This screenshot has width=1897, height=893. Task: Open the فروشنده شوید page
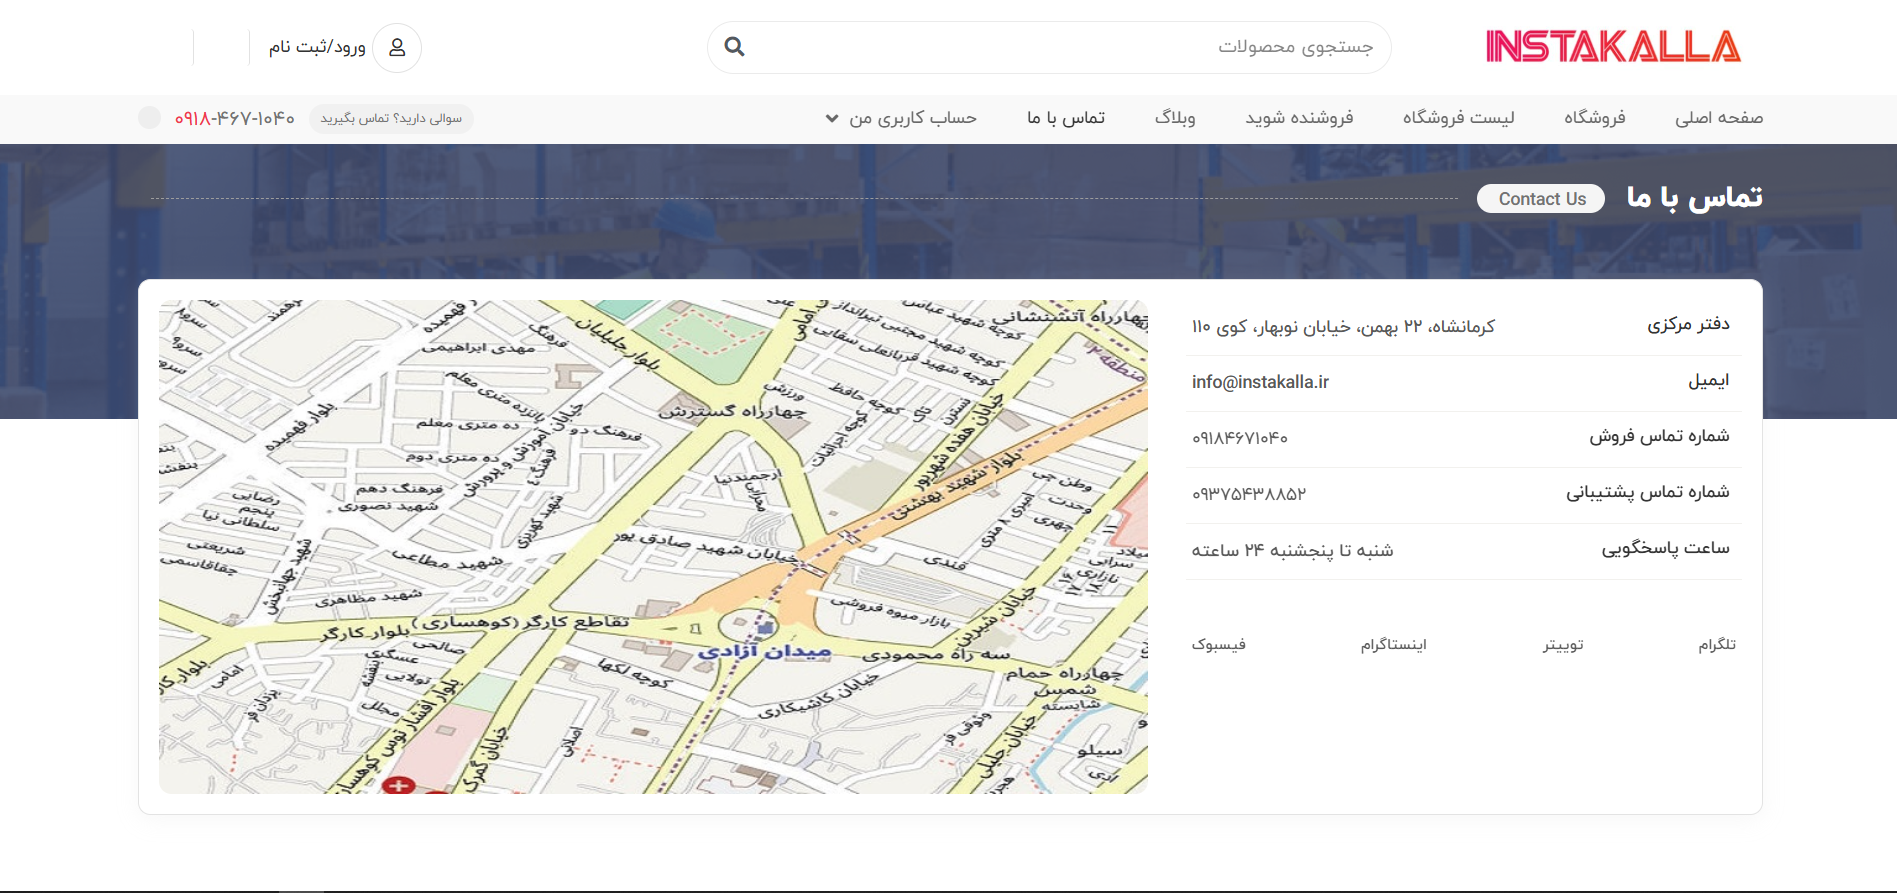pos(1299,118)
